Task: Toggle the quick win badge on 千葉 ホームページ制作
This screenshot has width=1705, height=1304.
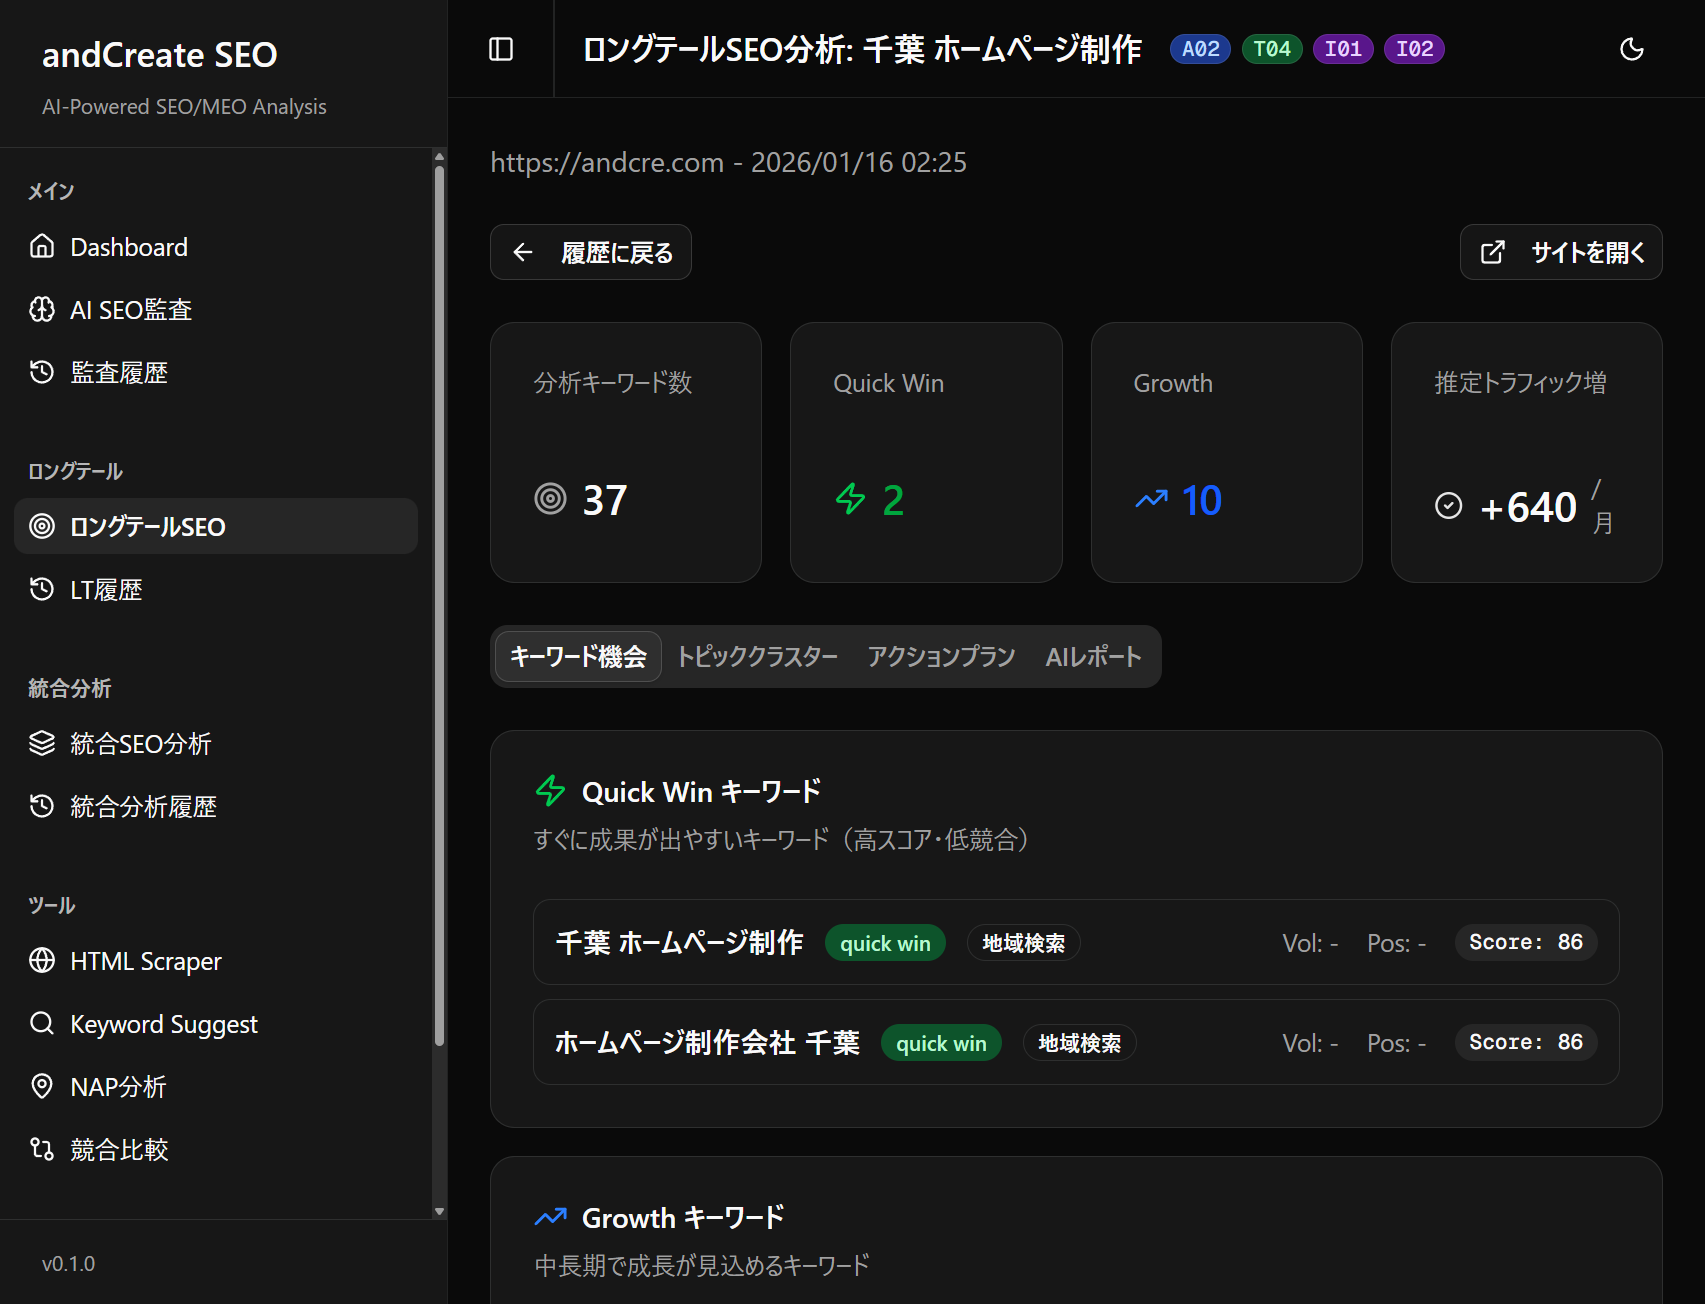Action: pyautogui.click(x=884, y=942)
